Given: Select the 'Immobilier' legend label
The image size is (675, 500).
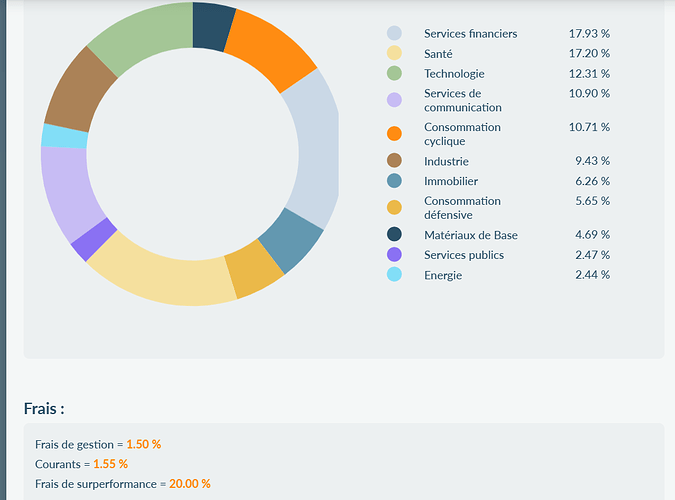Looking at the screenshot, I should click(x=451, y=181).
